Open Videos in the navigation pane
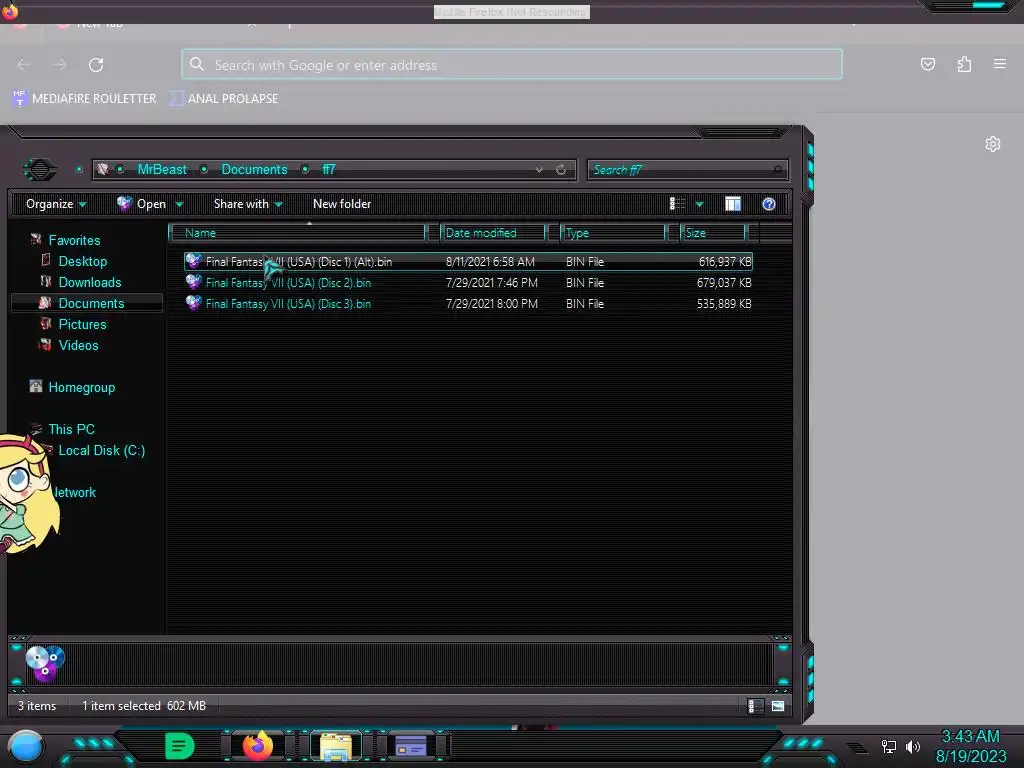 [x=78, y=345]
